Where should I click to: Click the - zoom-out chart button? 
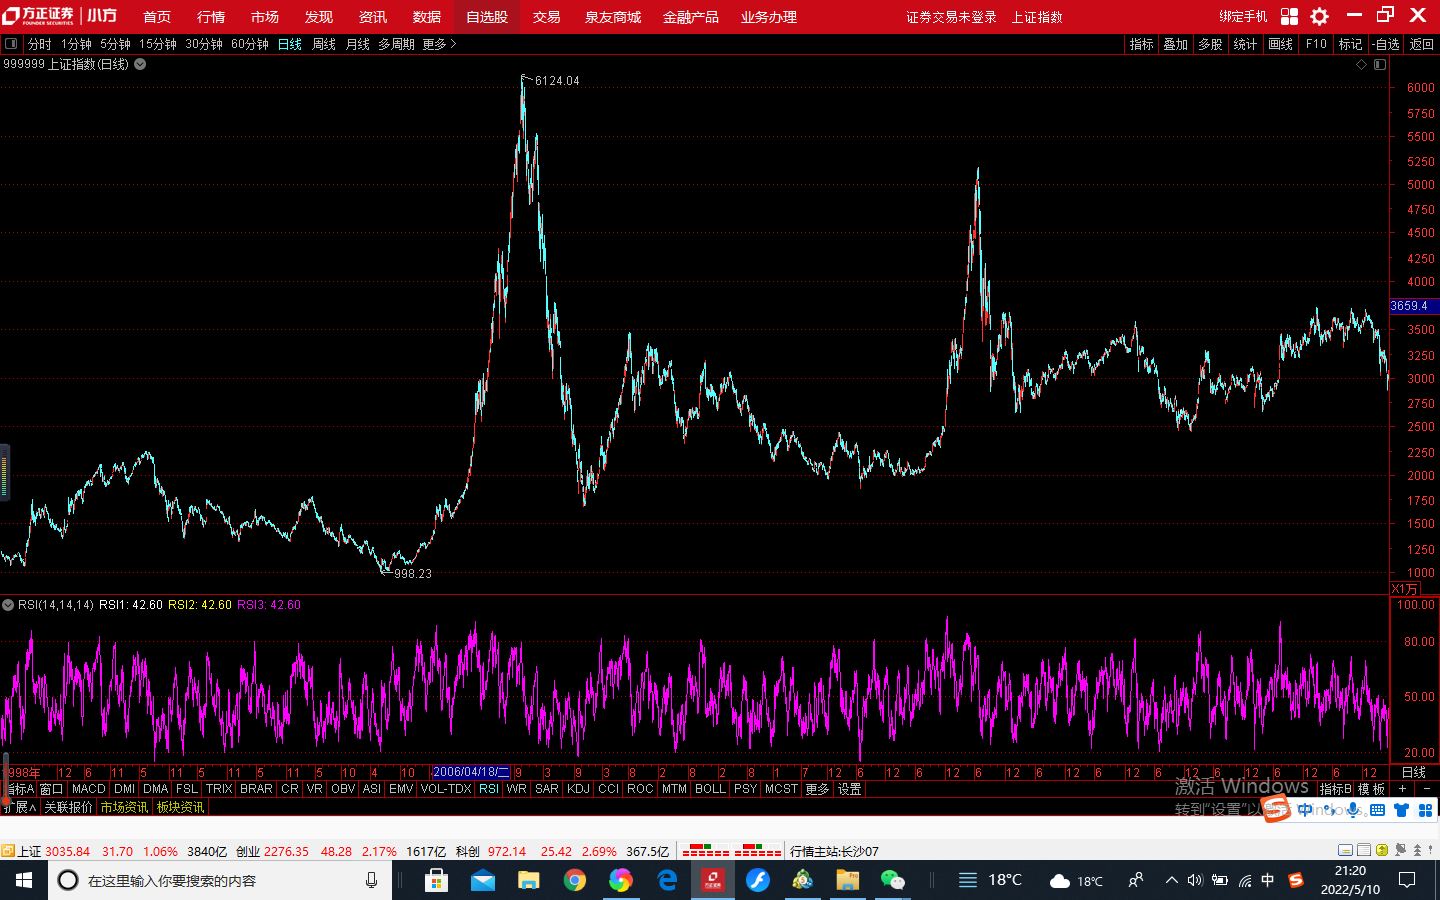point(1427,789)
